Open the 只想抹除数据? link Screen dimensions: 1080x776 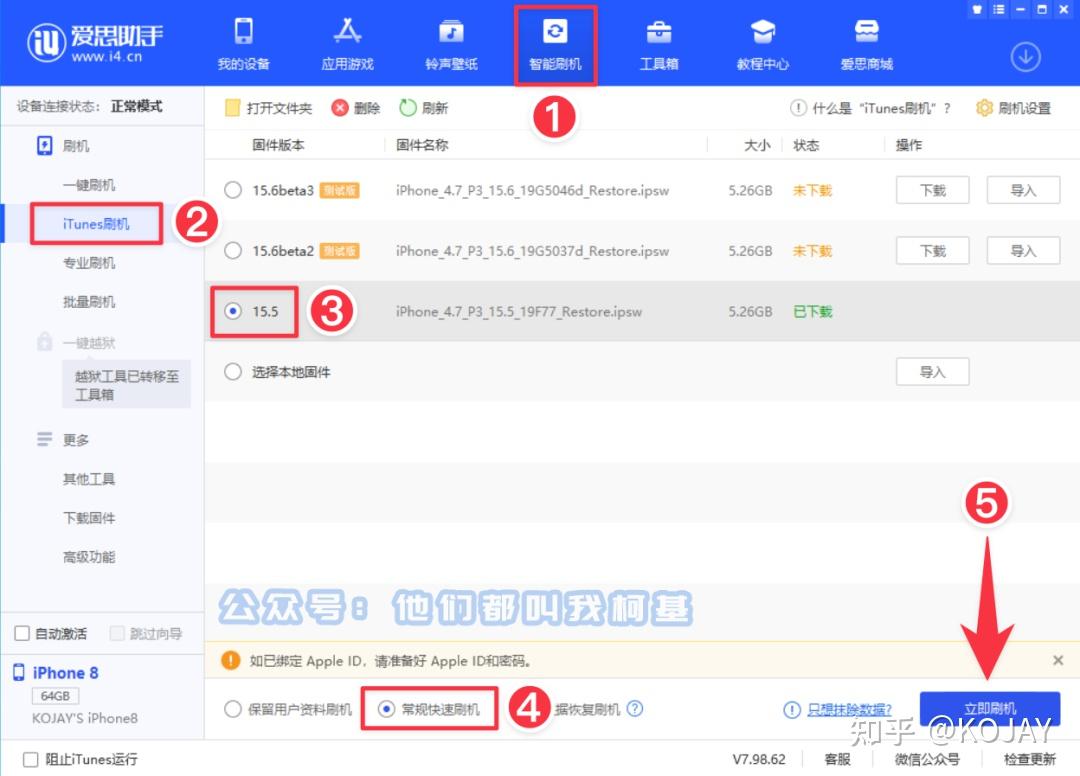coord(849,710)
